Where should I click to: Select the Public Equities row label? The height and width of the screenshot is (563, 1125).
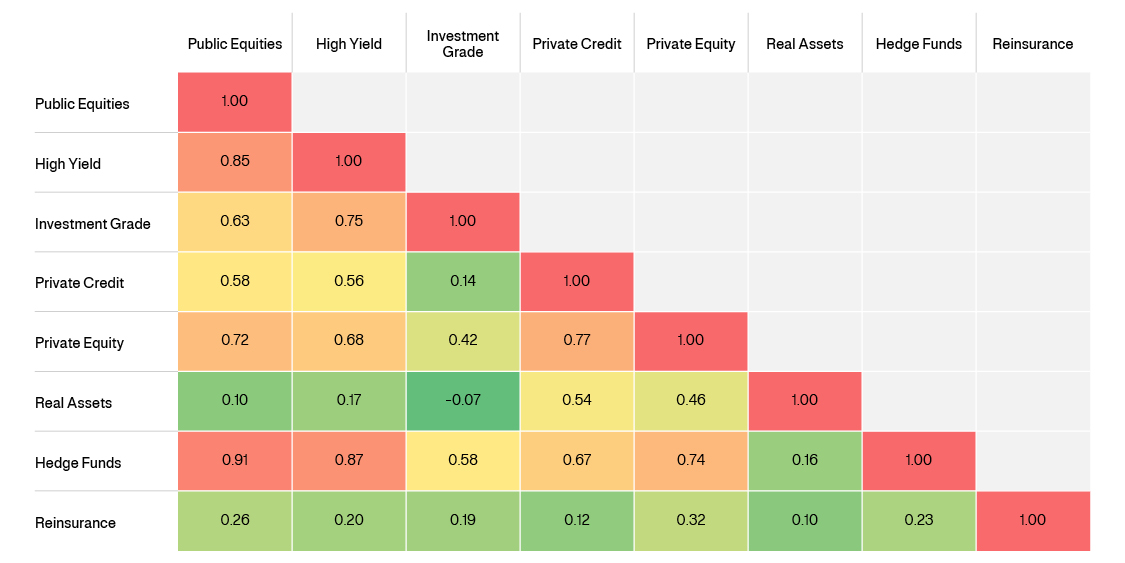[82, 104]
